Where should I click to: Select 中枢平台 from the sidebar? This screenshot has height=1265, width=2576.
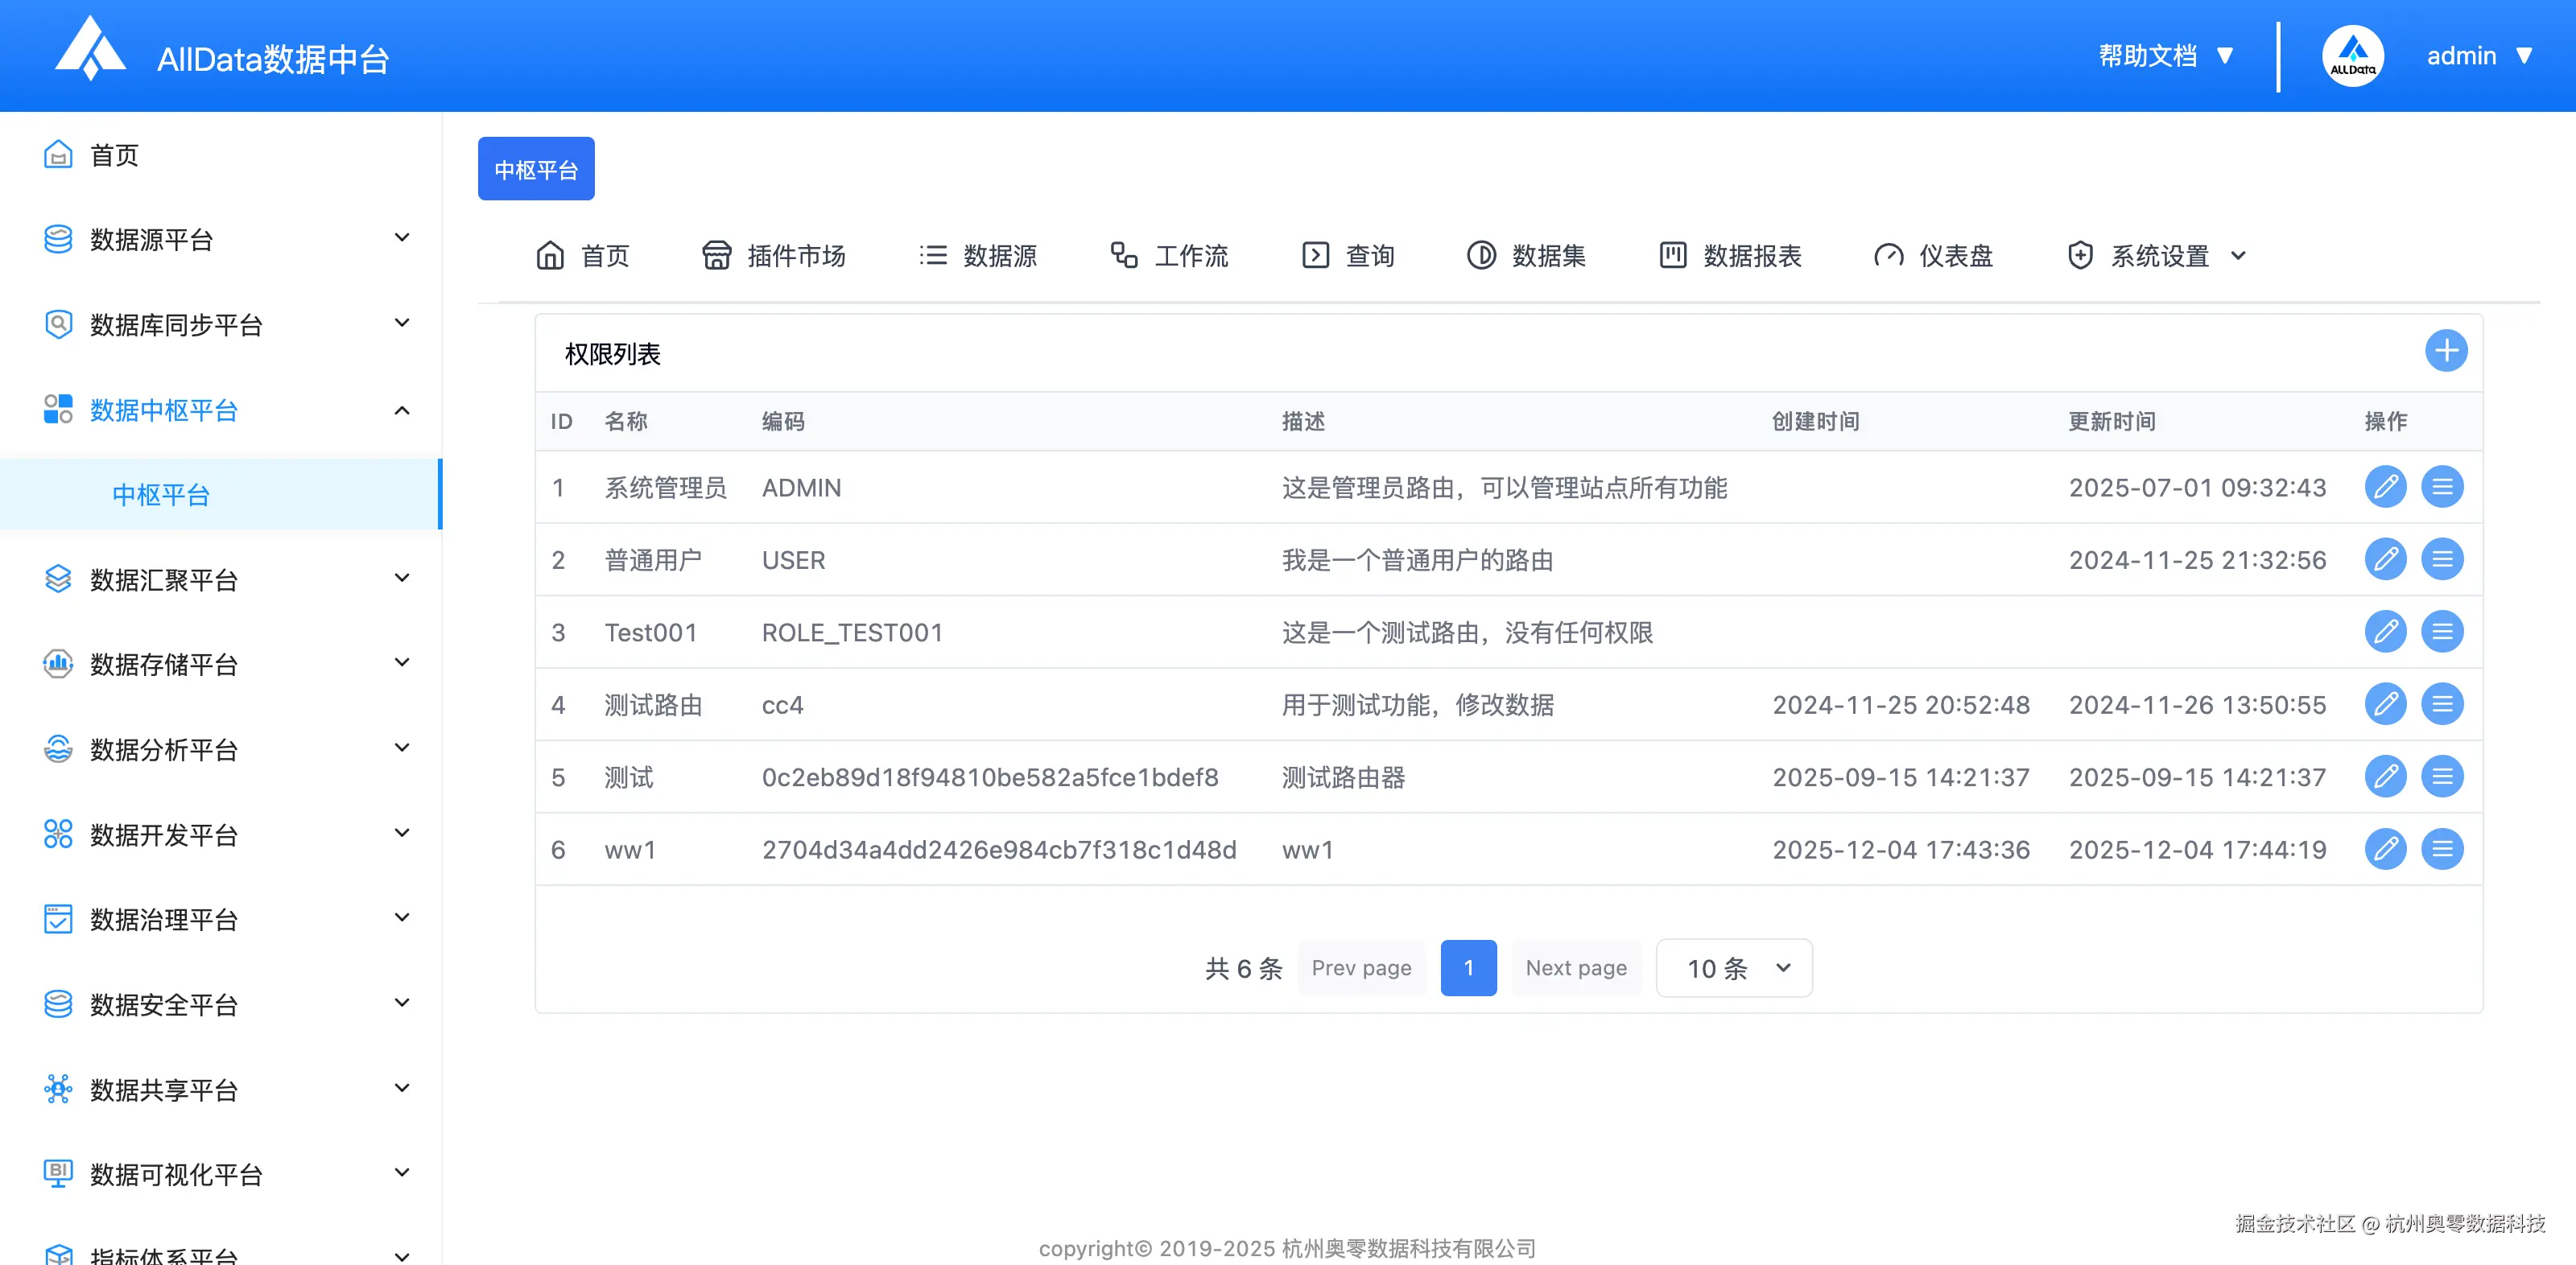coord(161,493)
